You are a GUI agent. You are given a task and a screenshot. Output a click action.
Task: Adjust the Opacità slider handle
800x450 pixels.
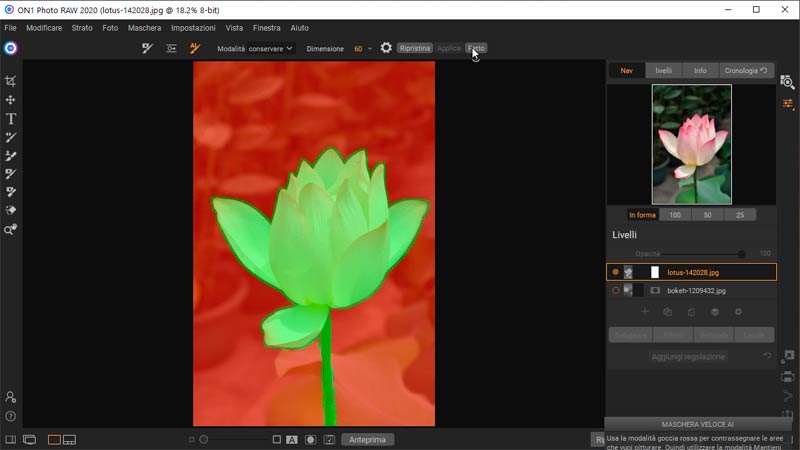(x=741, y=254)
